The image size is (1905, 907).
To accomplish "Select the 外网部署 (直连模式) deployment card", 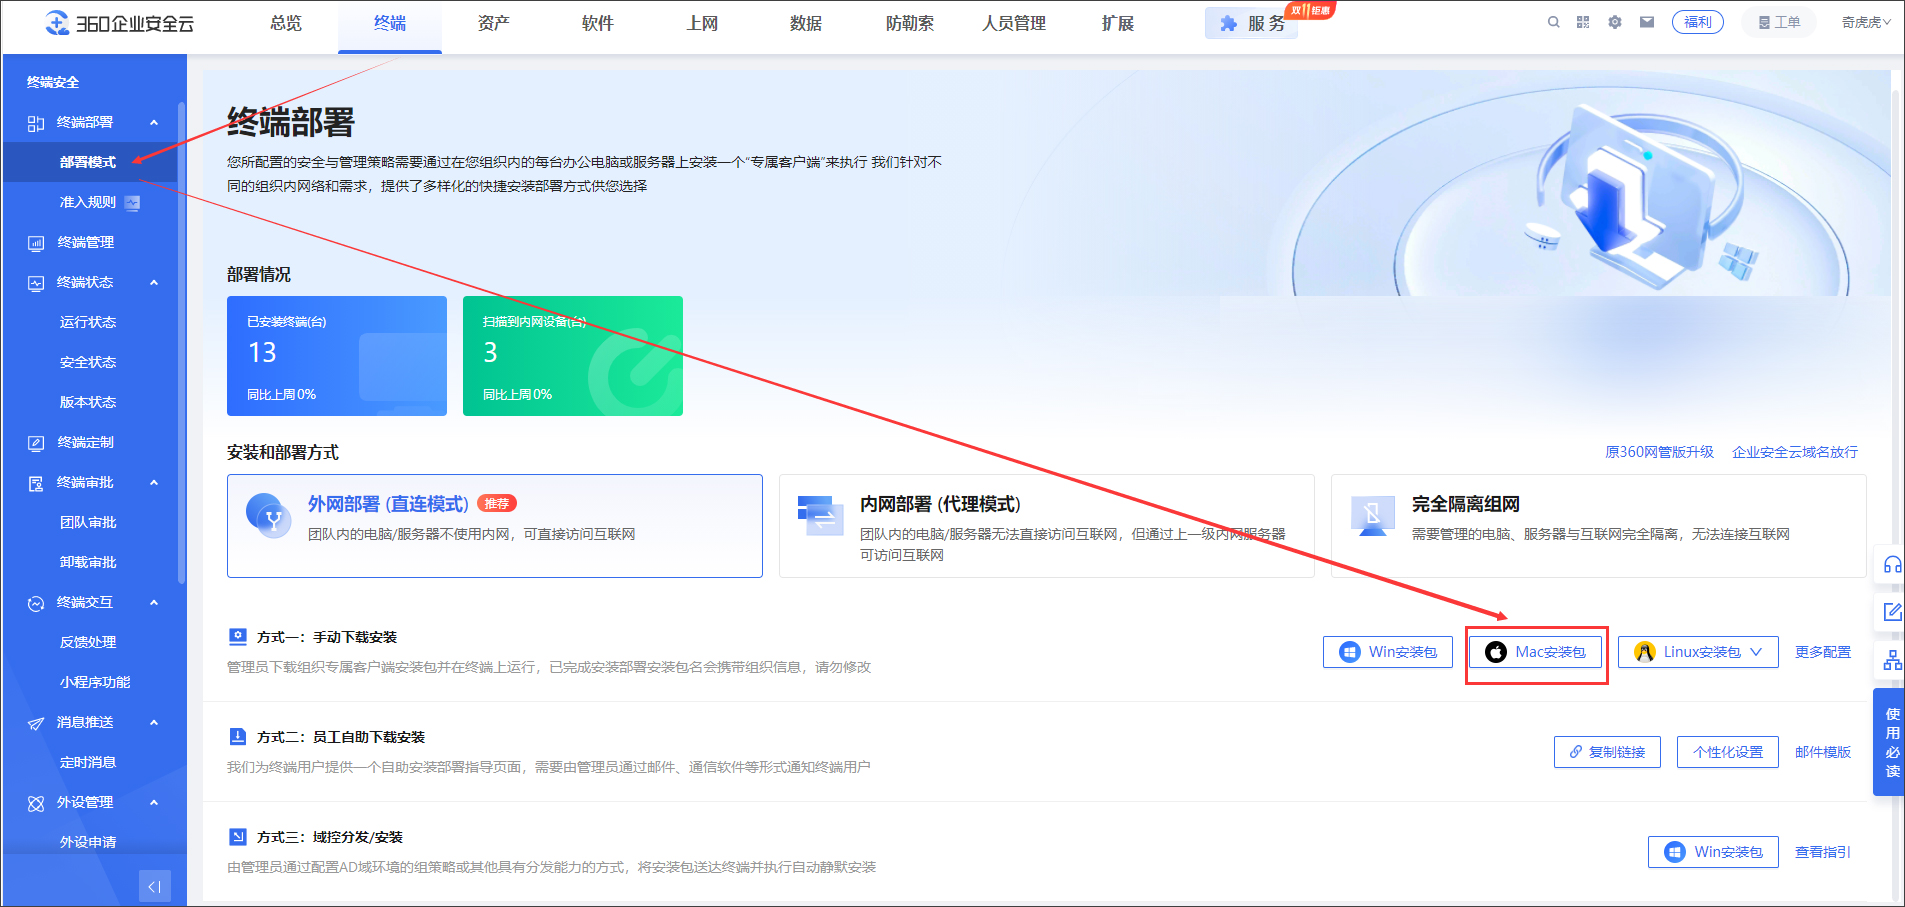I will 494,525.
